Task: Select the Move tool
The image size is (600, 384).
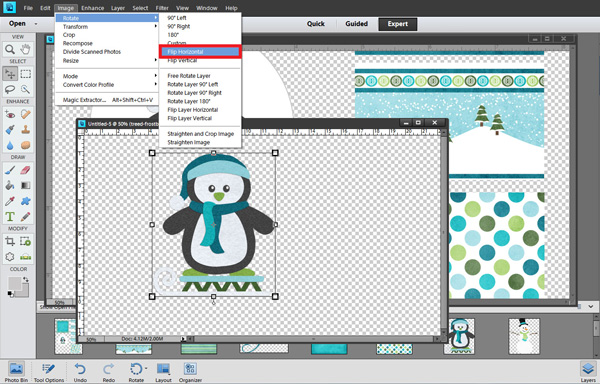Action: coord(10,73)
